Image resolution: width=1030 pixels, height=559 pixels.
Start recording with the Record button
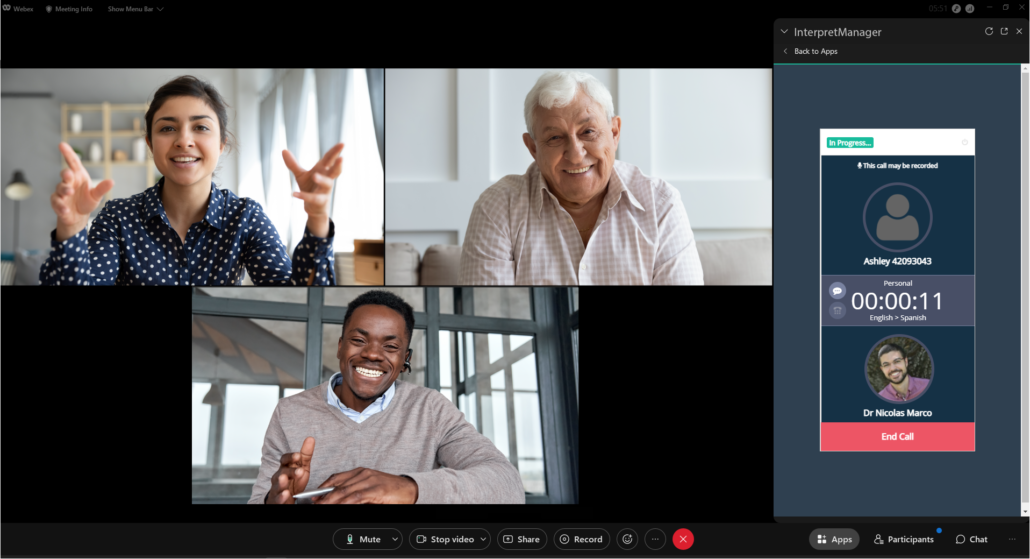581,539
